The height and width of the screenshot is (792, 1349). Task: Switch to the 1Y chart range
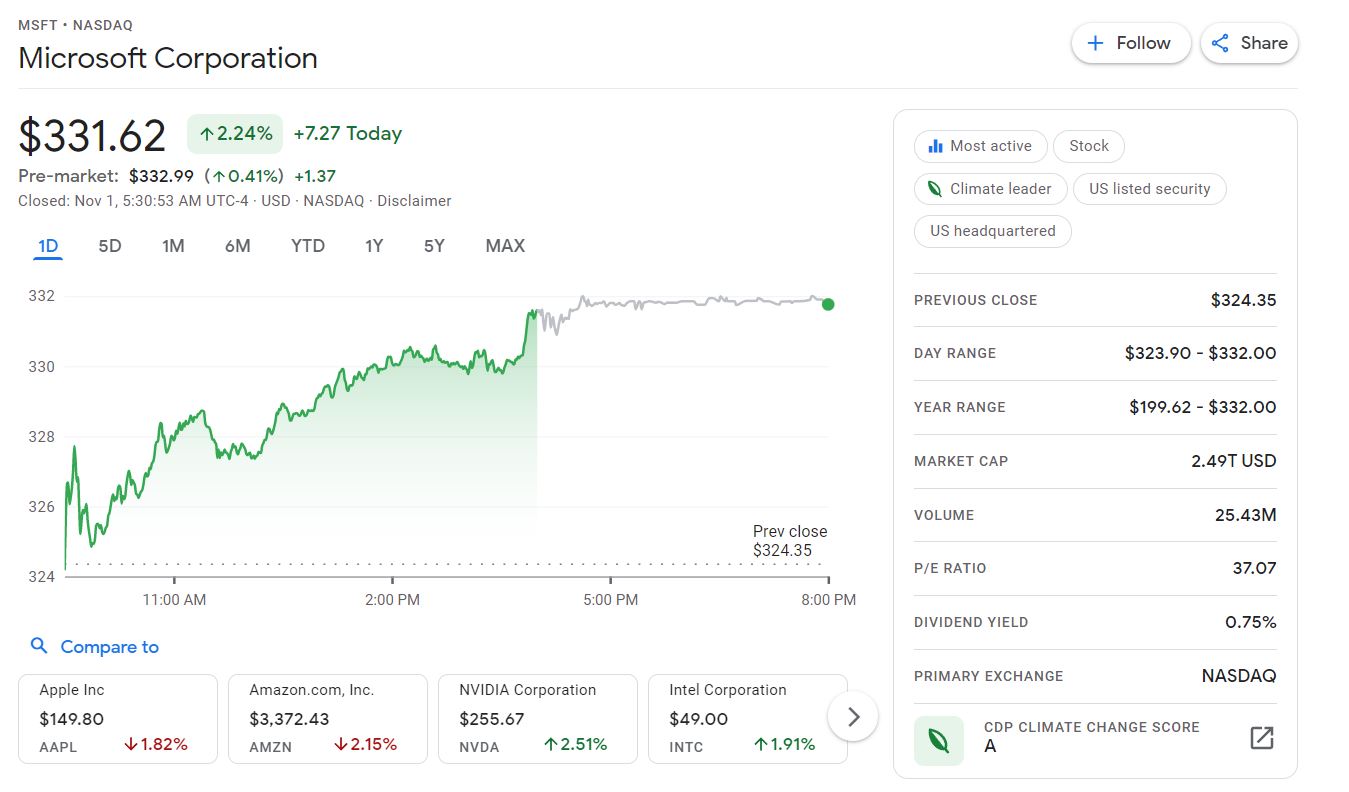tap(374, 246)
